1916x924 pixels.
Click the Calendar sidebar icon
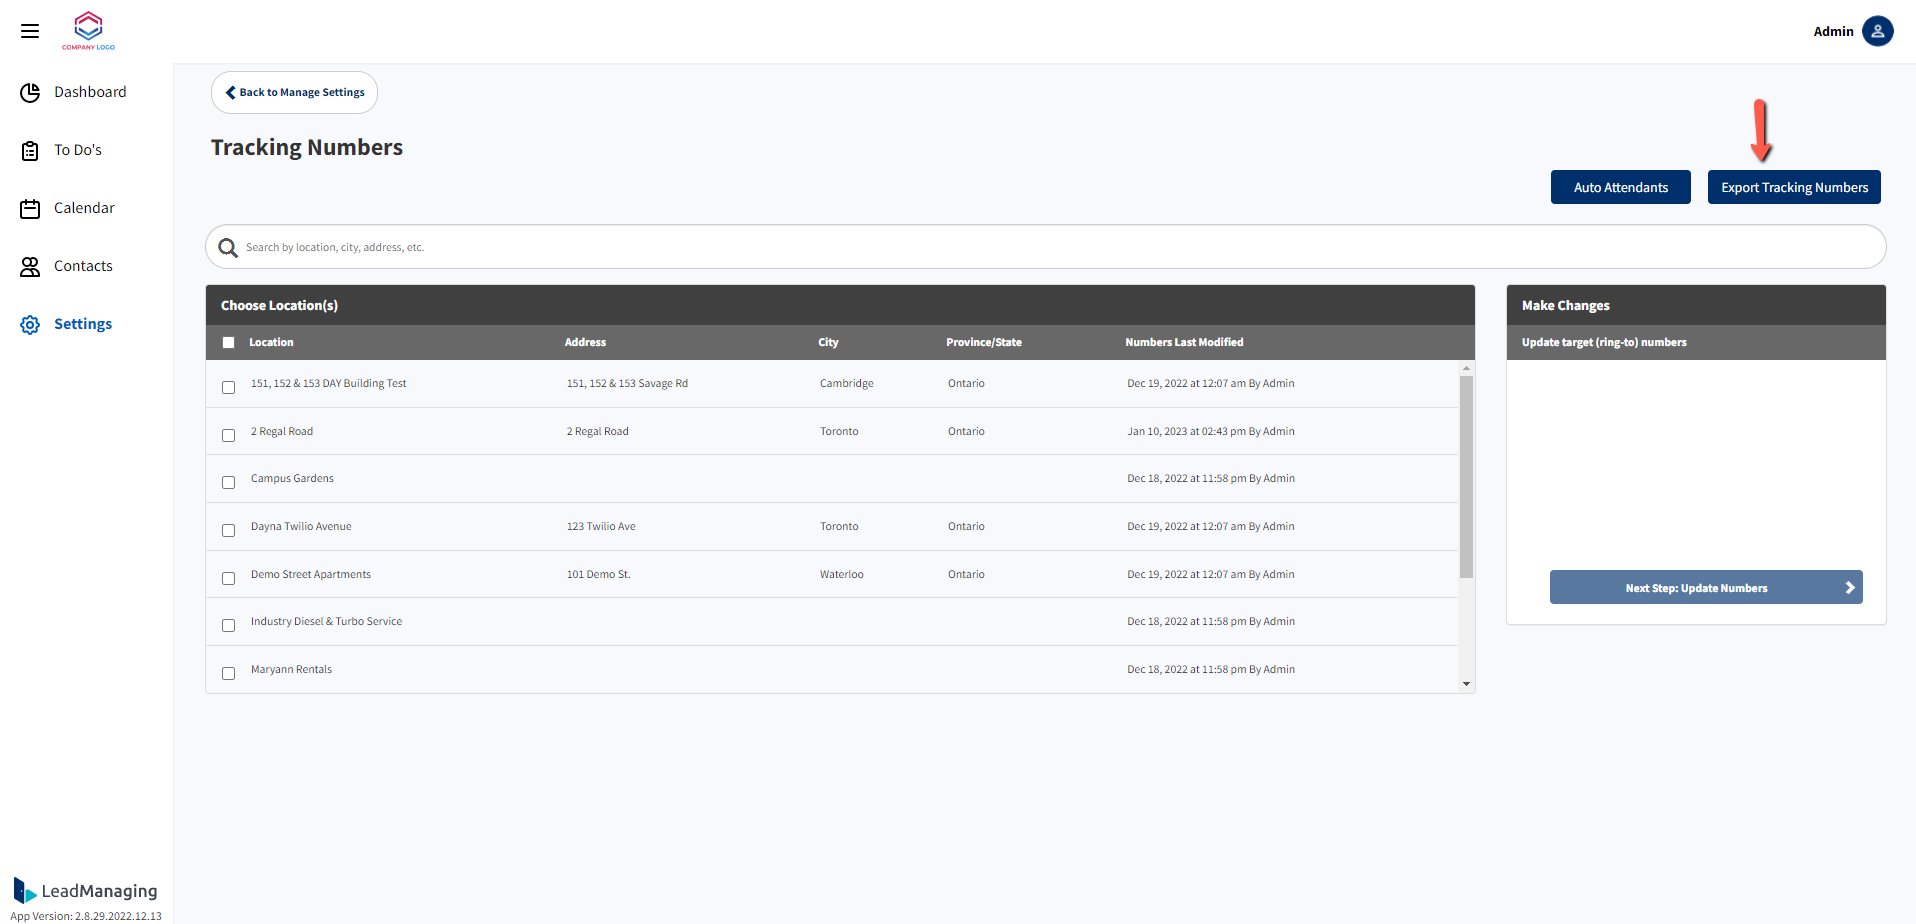pyautogui.click(x=30, y=209)
